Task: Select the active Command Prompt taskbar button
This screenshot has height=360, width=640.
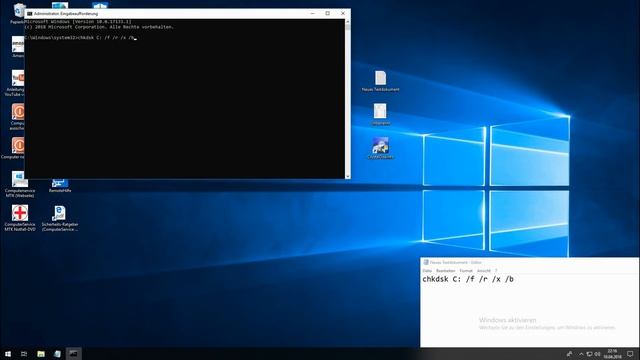Action: pos(73,354)
